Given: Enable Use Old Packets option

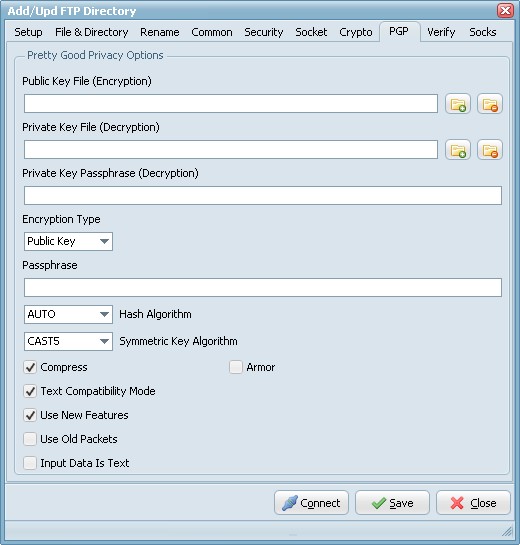Looking at the screenshot, I should point(30,439).
